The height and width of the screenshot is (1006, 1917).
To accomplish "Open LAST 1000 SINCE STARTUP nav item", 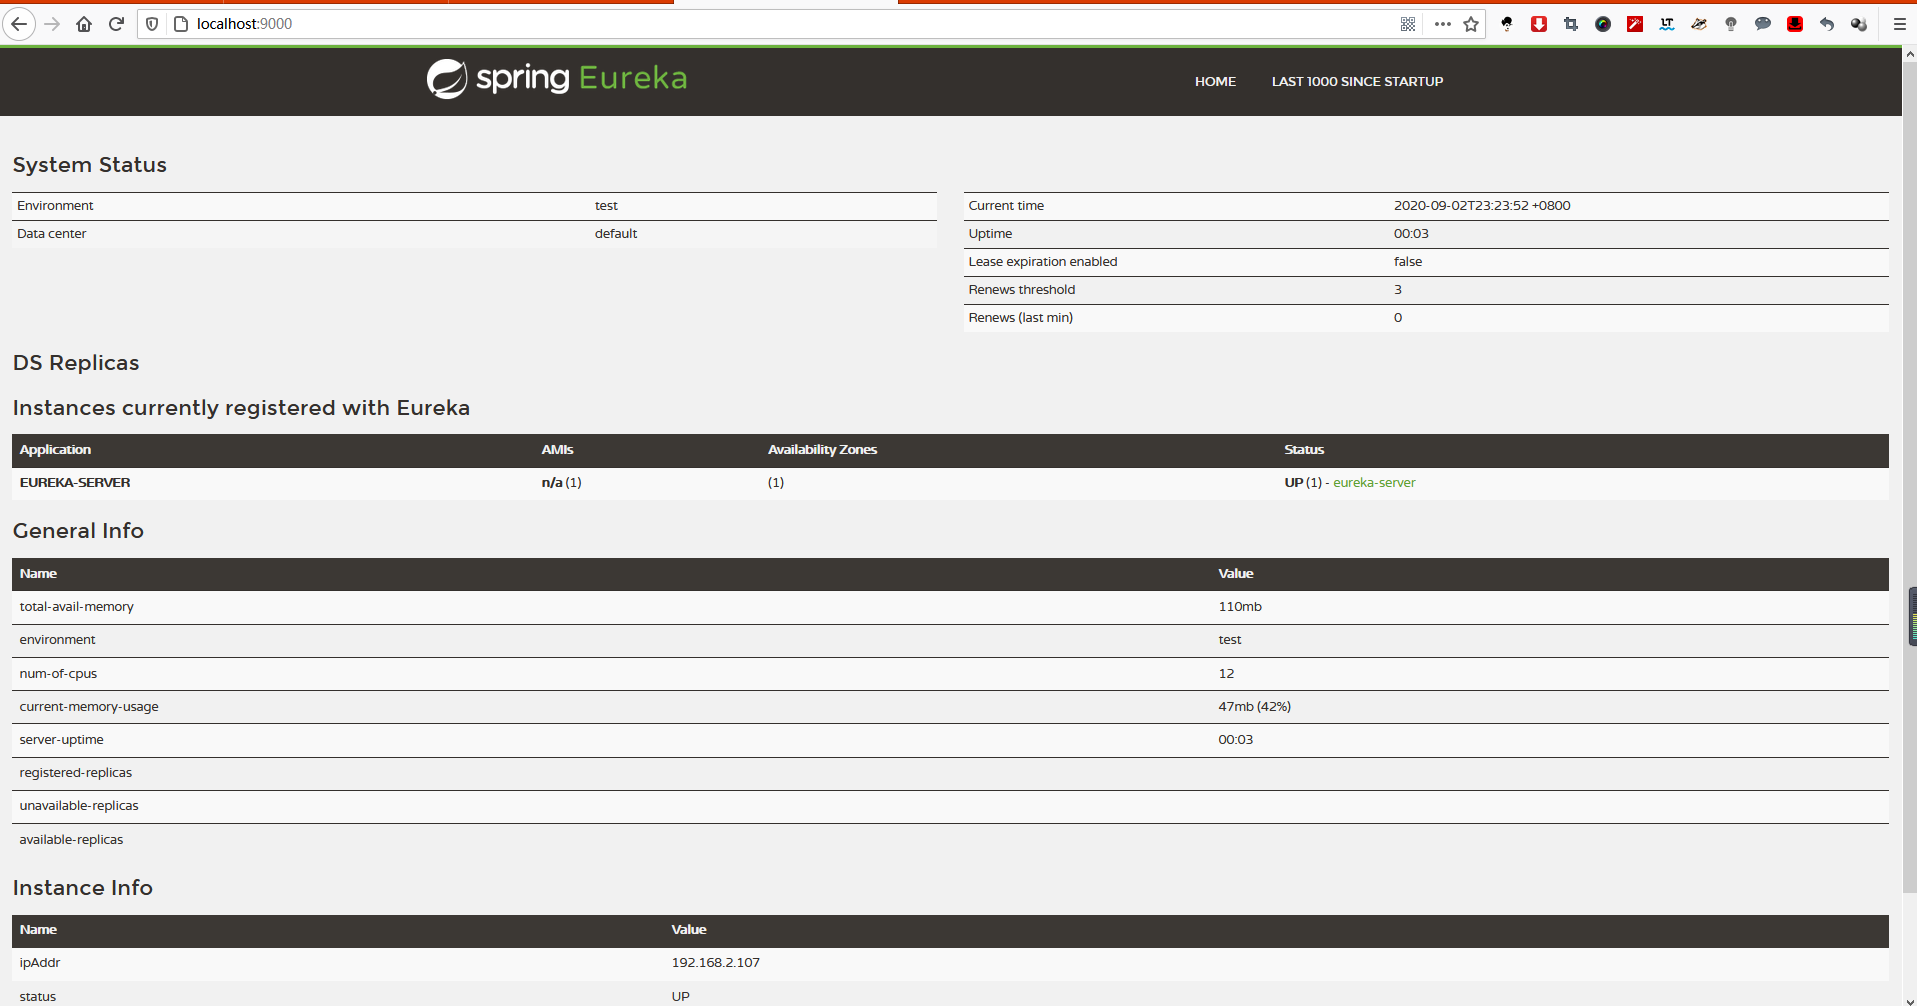I will (1357, 82).
